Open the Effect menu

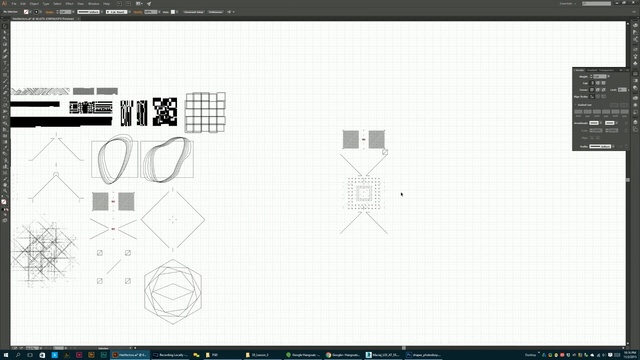pyautogui.click(x=69, y=4)
